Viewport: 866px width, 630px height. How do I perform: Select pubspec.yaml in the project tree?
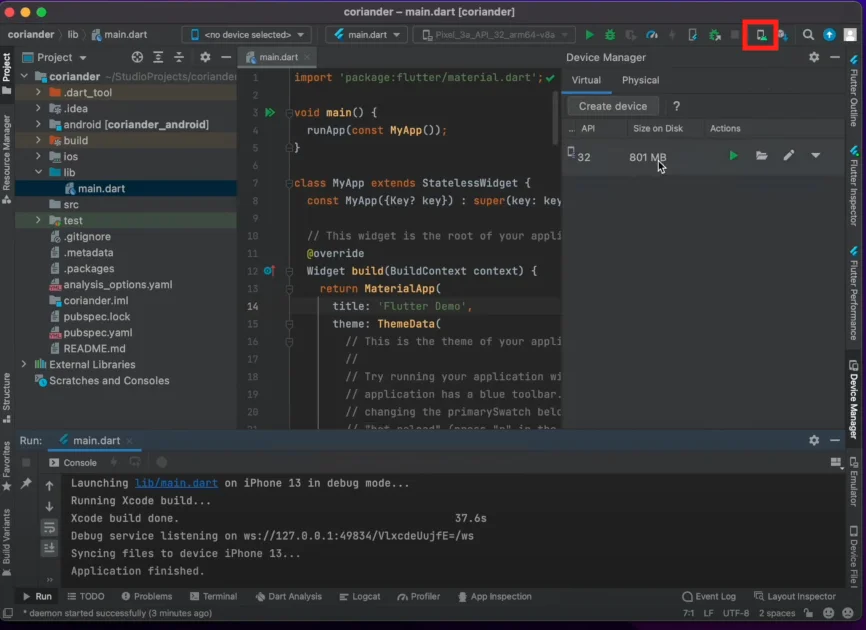pos(98,332)
